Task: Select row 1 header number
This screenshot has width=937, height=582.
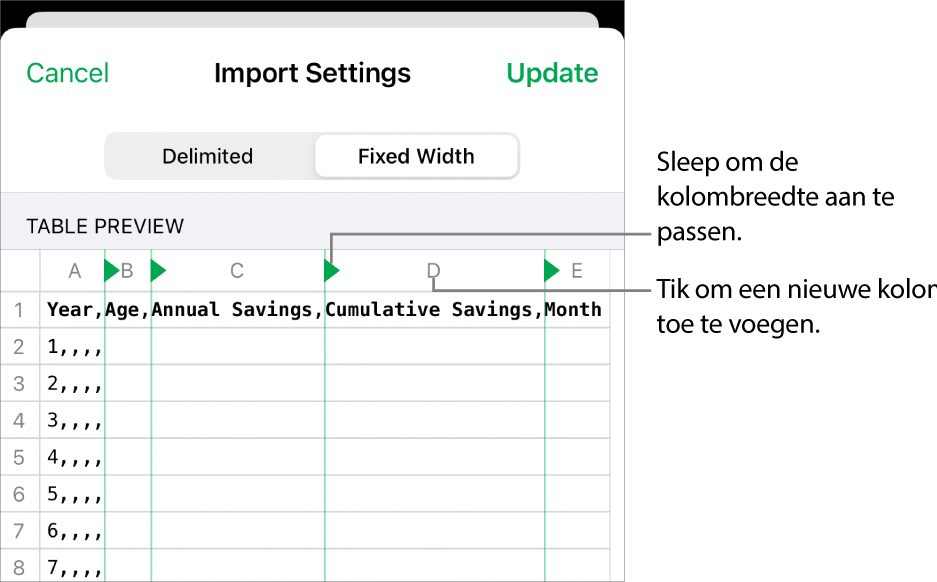Action: (x=19, y=310)
